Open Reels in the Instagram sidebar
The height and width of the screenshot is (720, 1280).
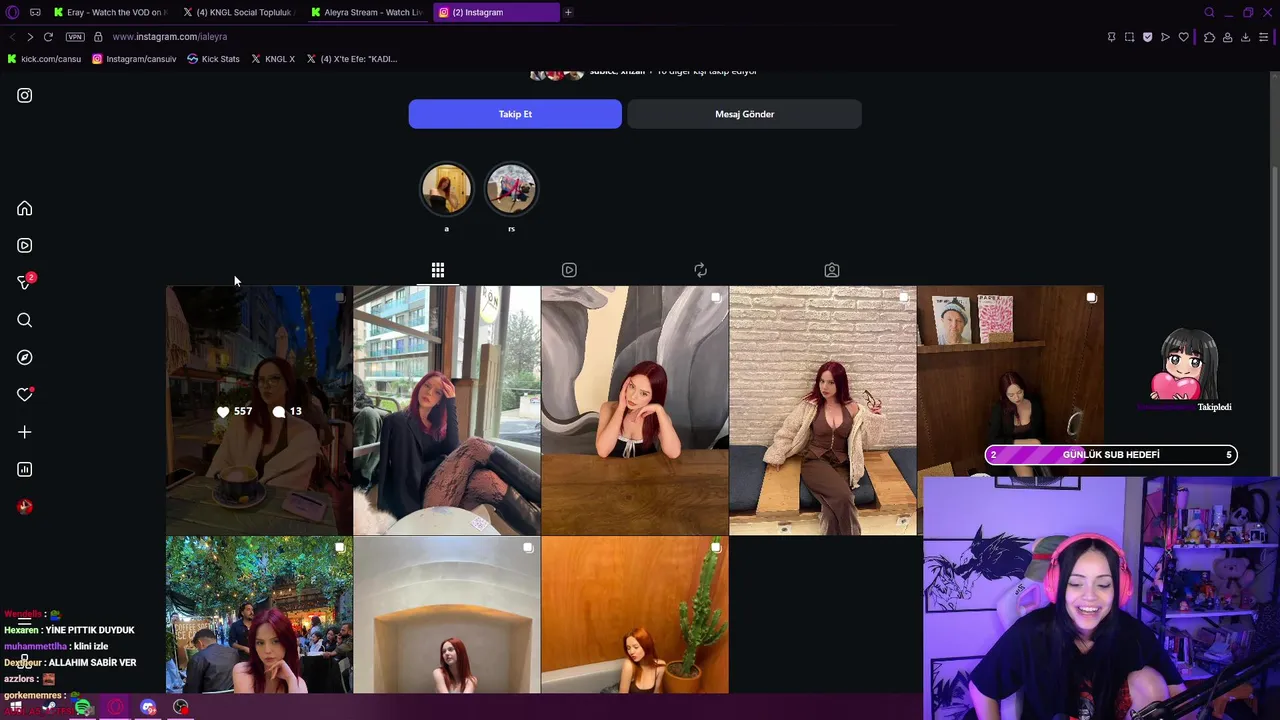click(25, 245)
